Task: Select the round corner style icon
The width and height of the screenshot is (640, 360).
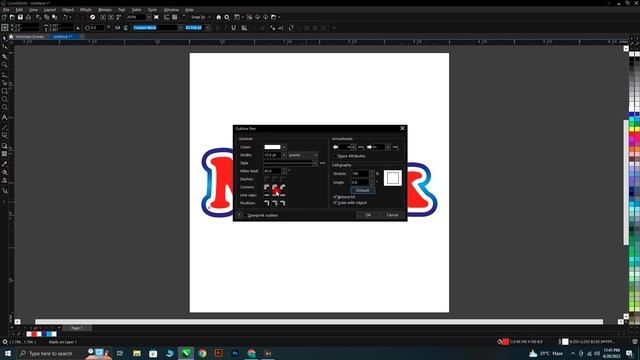Action: [275, 187]
